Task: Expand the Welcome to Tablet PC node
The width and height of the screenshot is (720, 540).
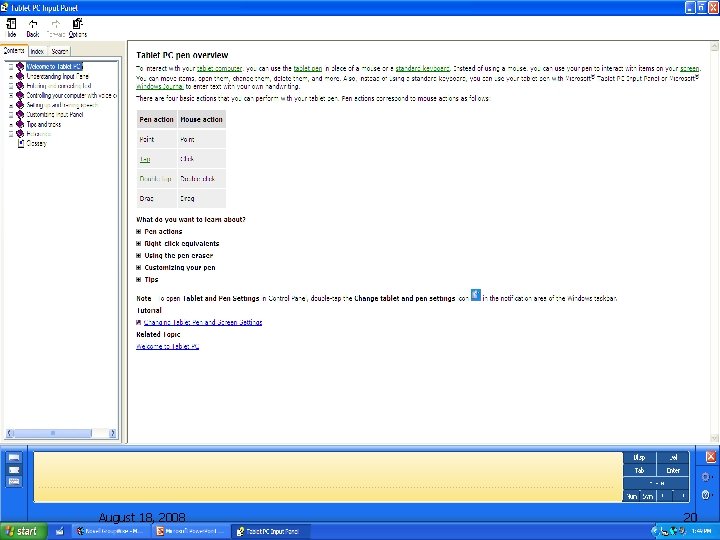Action: [x=11, y=67]
